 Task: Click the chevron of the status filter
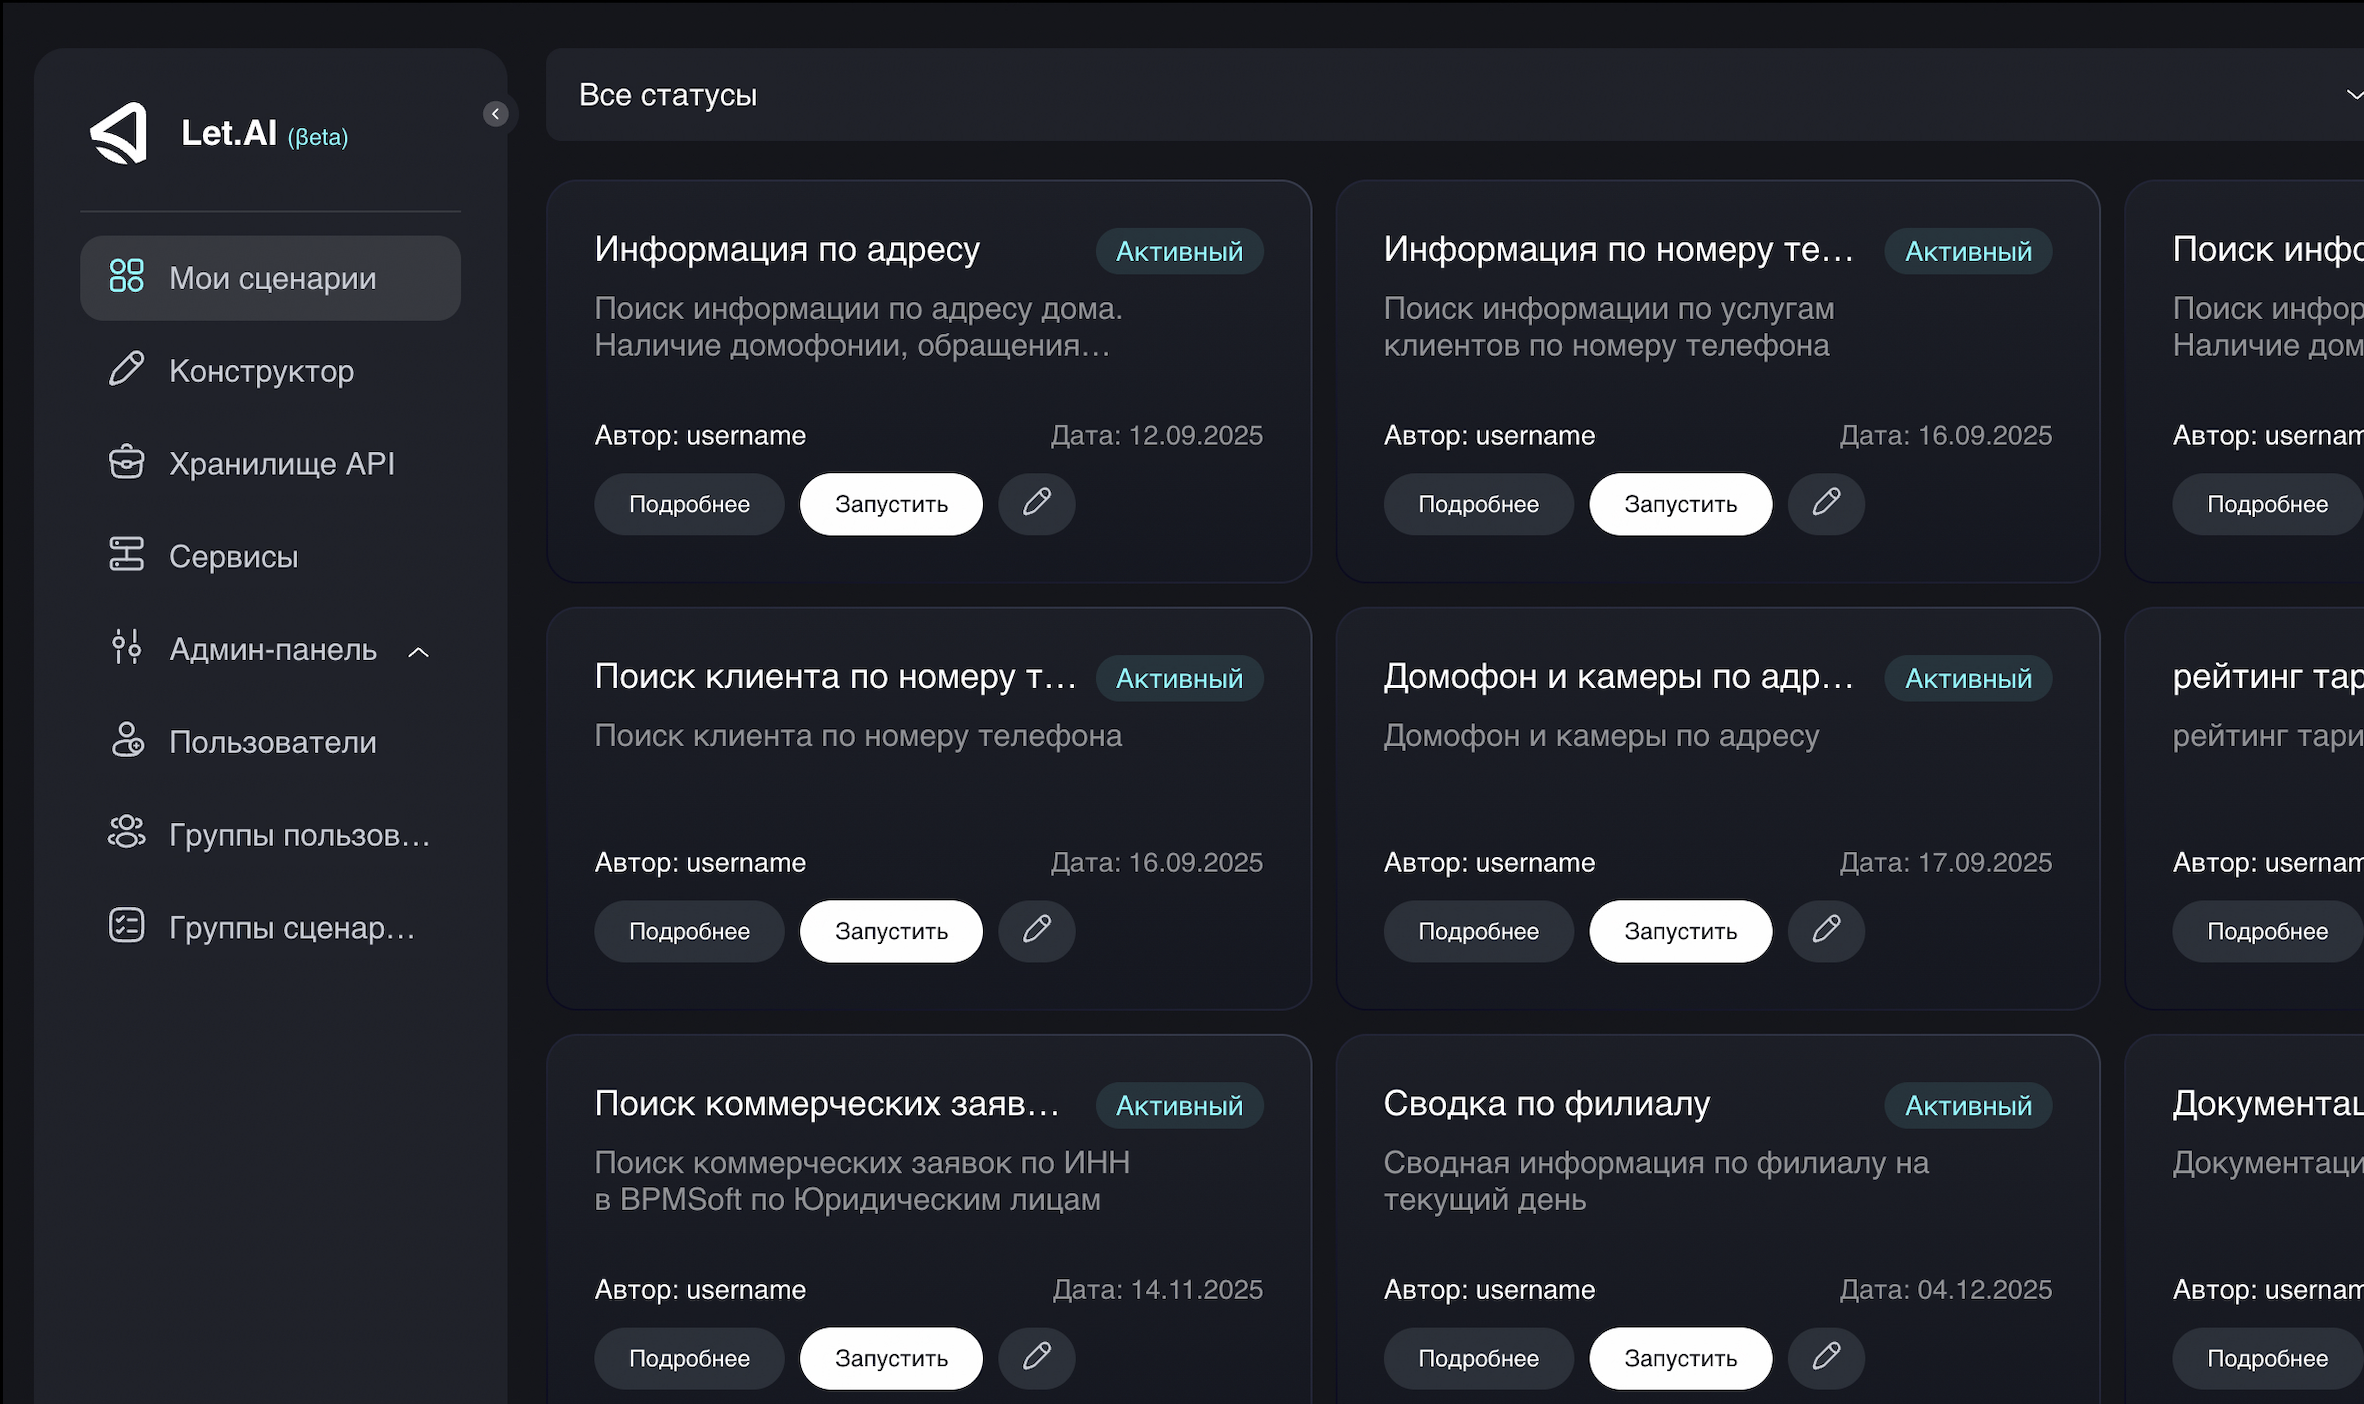(2354, 95)
